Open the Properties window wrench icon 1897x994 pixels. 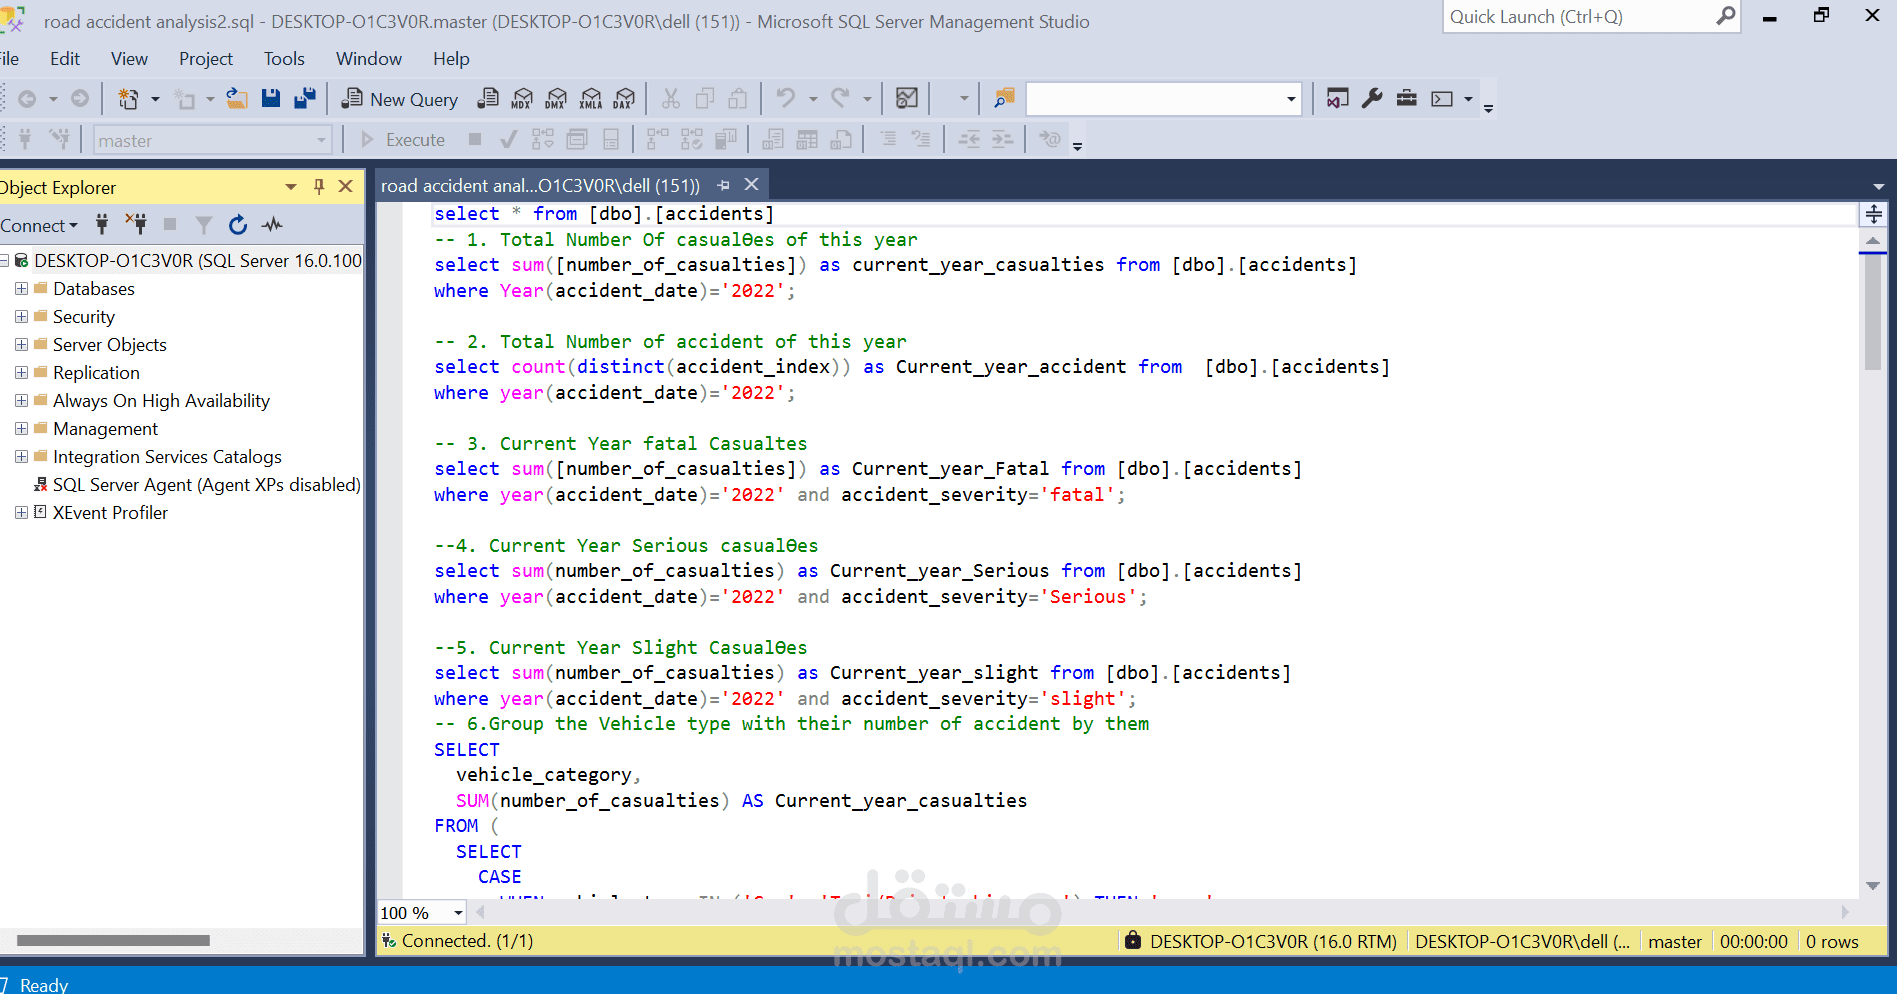[x=1372, y=99]
